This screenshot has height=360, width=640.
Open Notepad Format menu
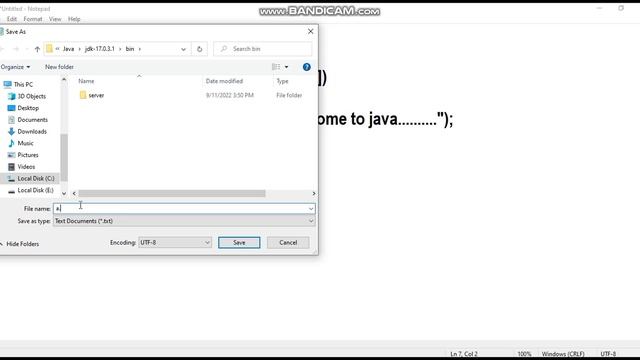coord(33,19)
